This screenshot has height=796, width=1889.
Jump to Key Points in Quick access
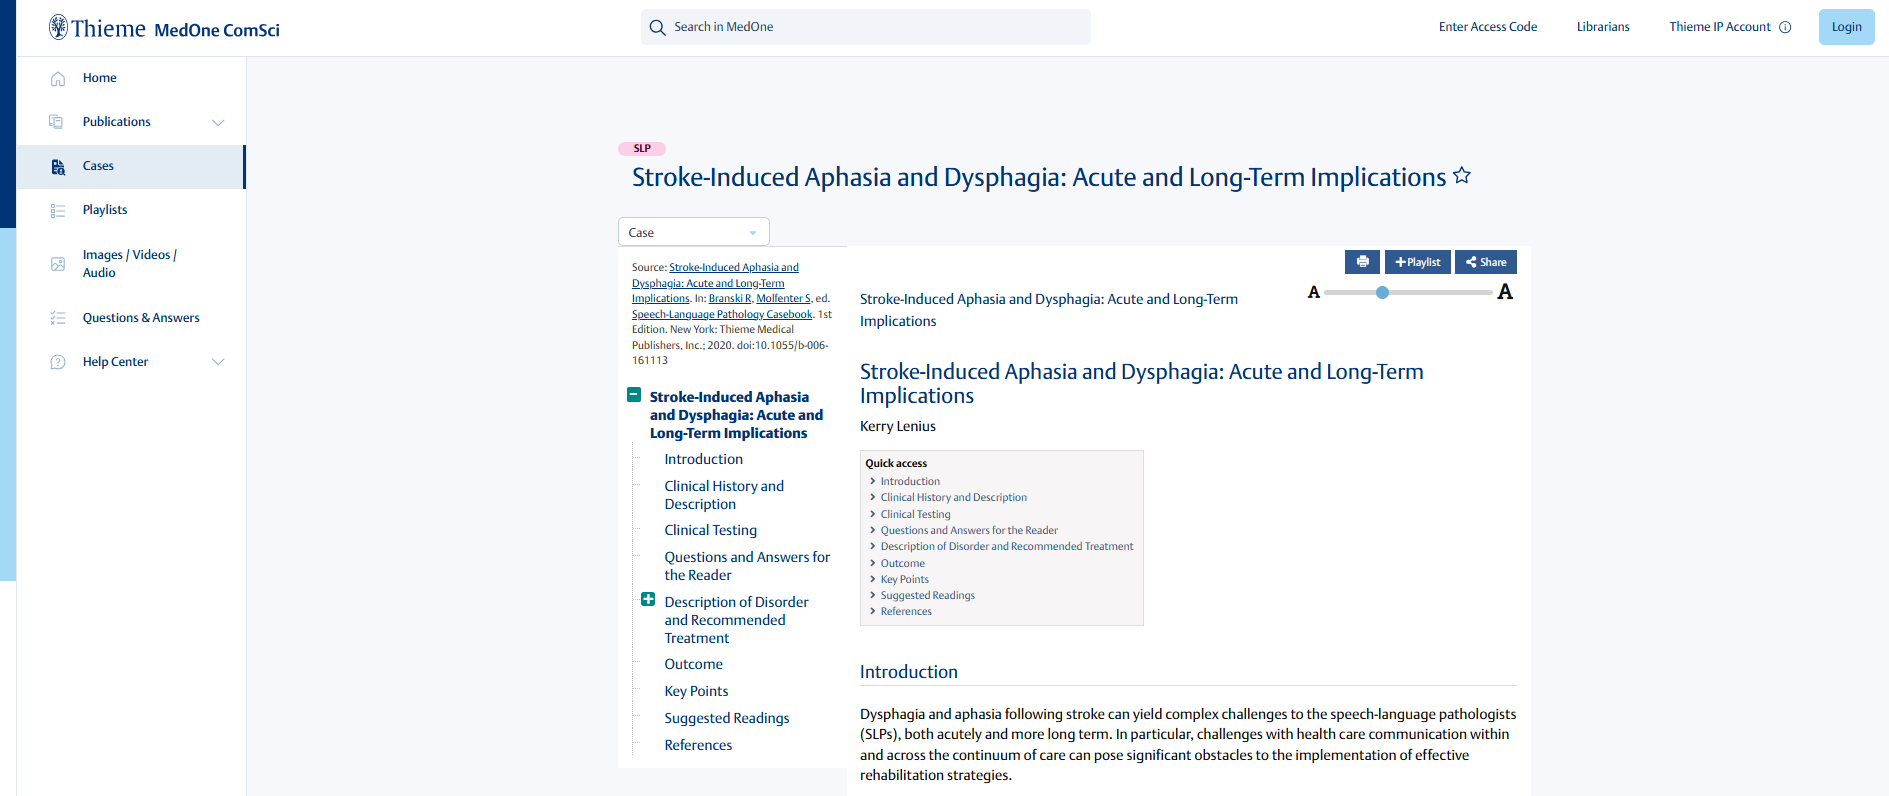point(905,579)
